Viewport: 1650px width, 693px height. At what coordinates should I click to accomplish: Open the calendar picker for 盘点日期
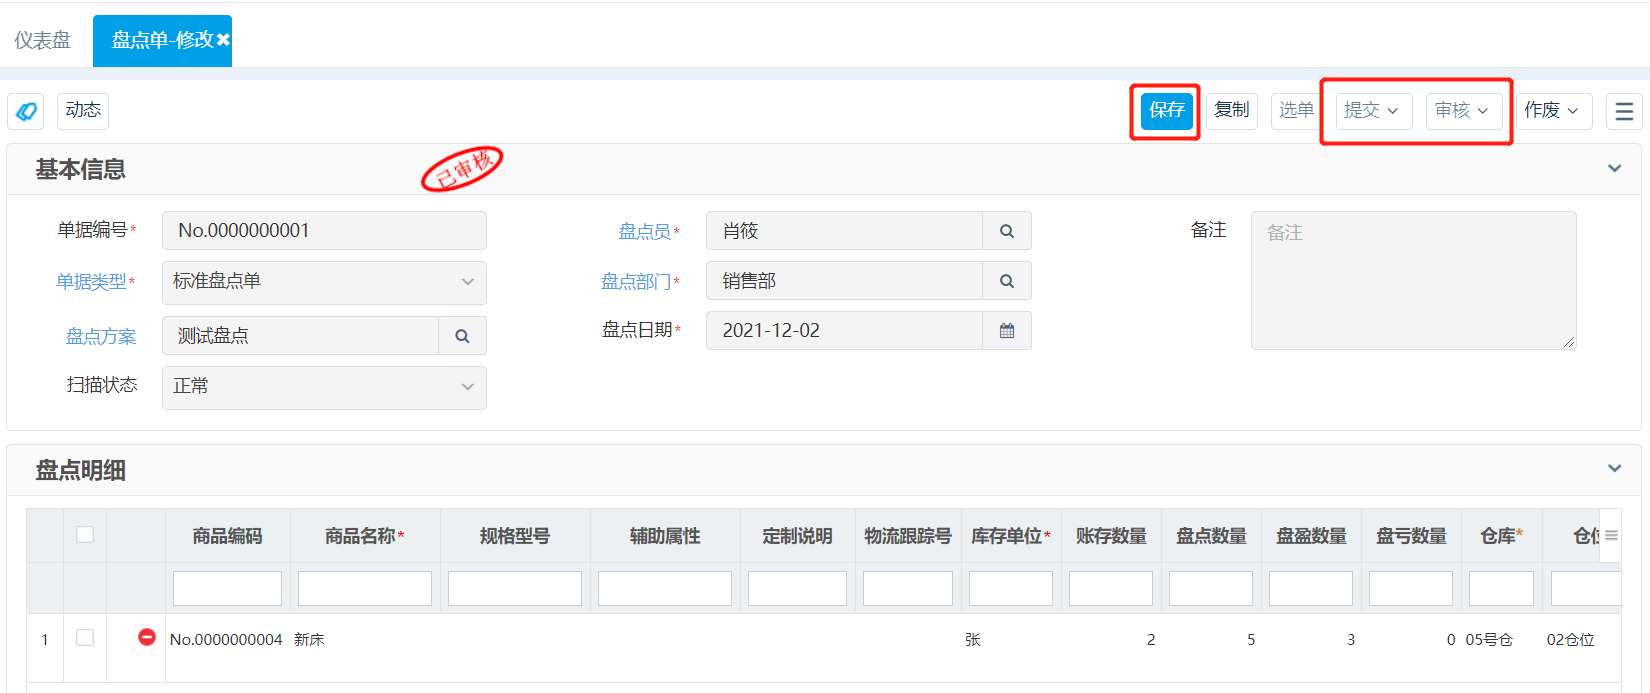[x=1007, y=331]
